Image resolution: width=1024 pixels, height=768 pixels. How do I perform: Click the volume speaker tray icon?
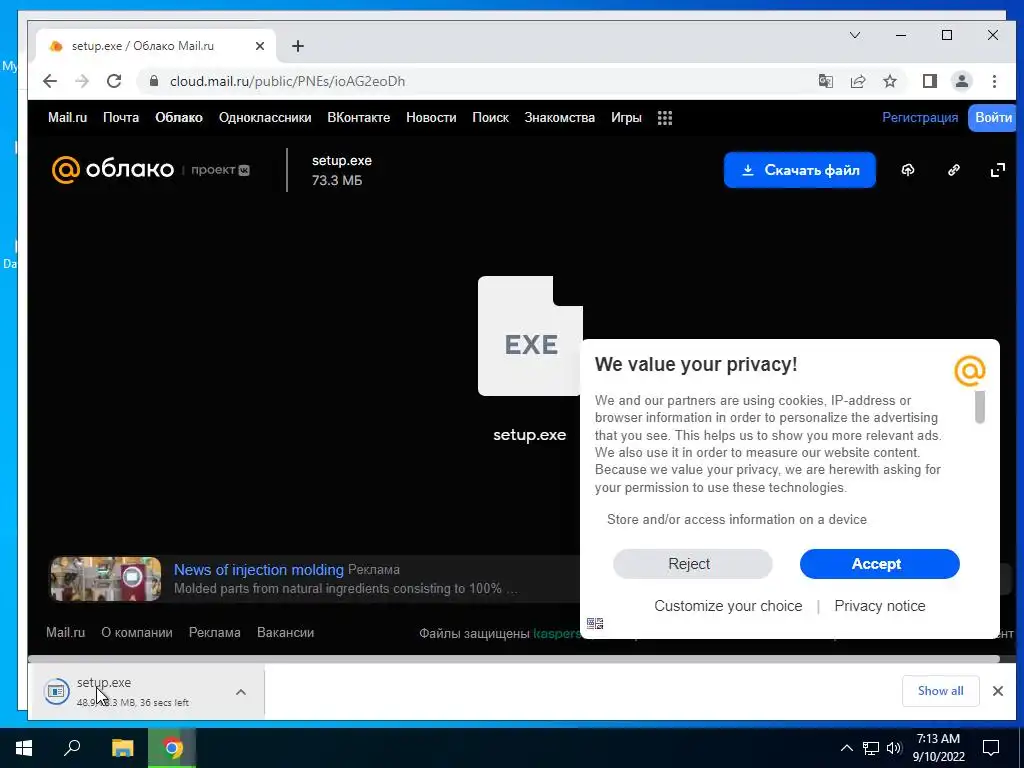click(894, 748)
